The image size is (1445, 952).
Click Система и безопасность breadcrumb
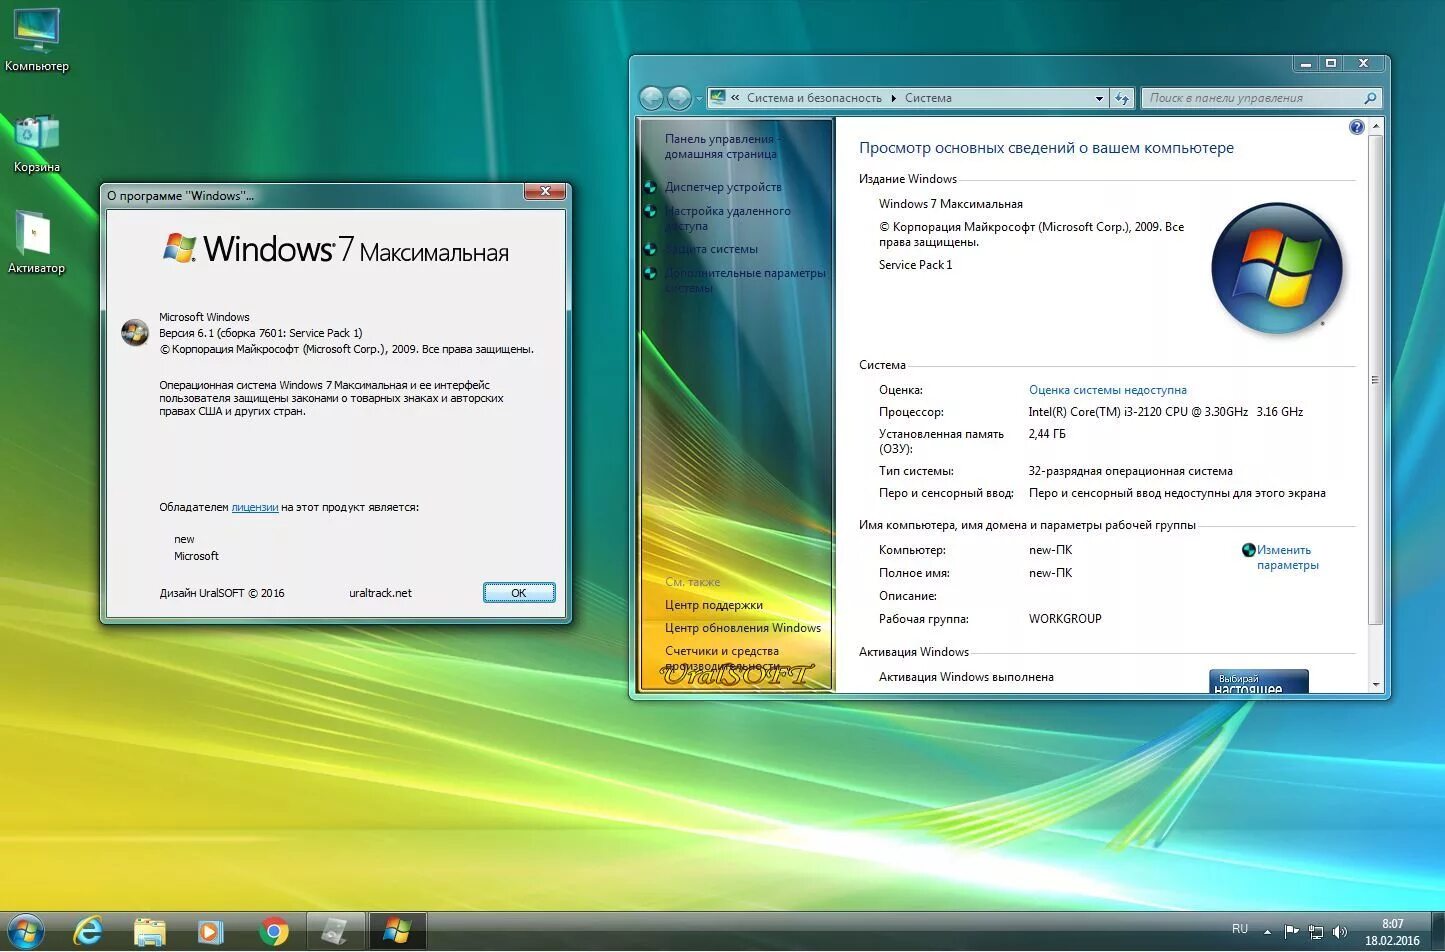pos(814,98)
